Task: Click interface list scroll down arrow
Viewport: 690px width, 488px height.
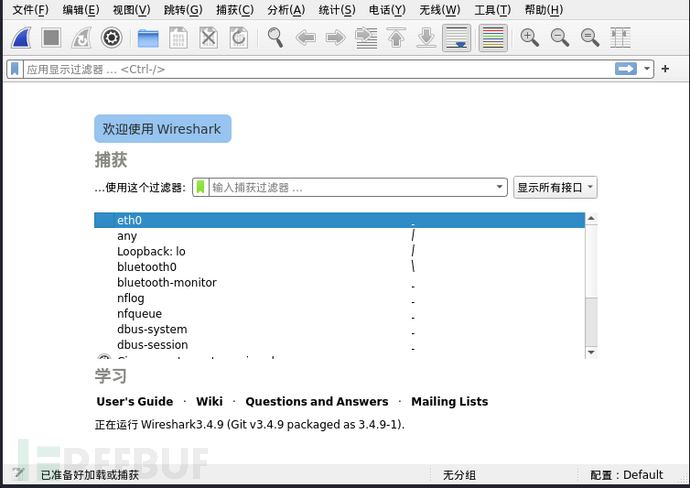Action: point(591,352)
